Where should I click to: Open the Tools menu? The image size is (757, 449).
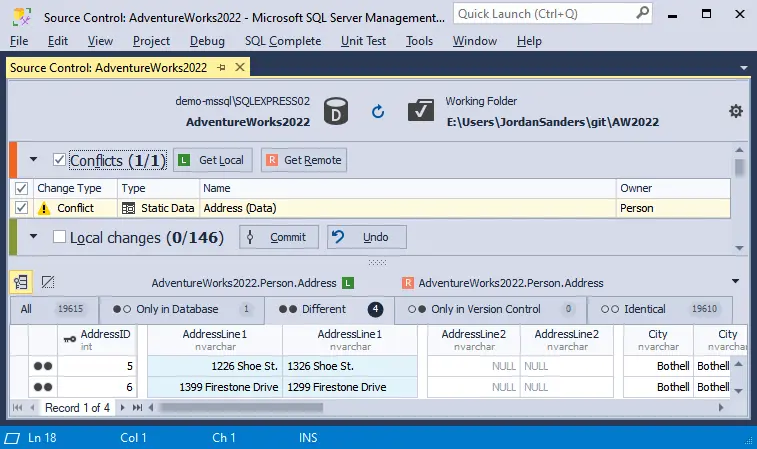point(419,41)
